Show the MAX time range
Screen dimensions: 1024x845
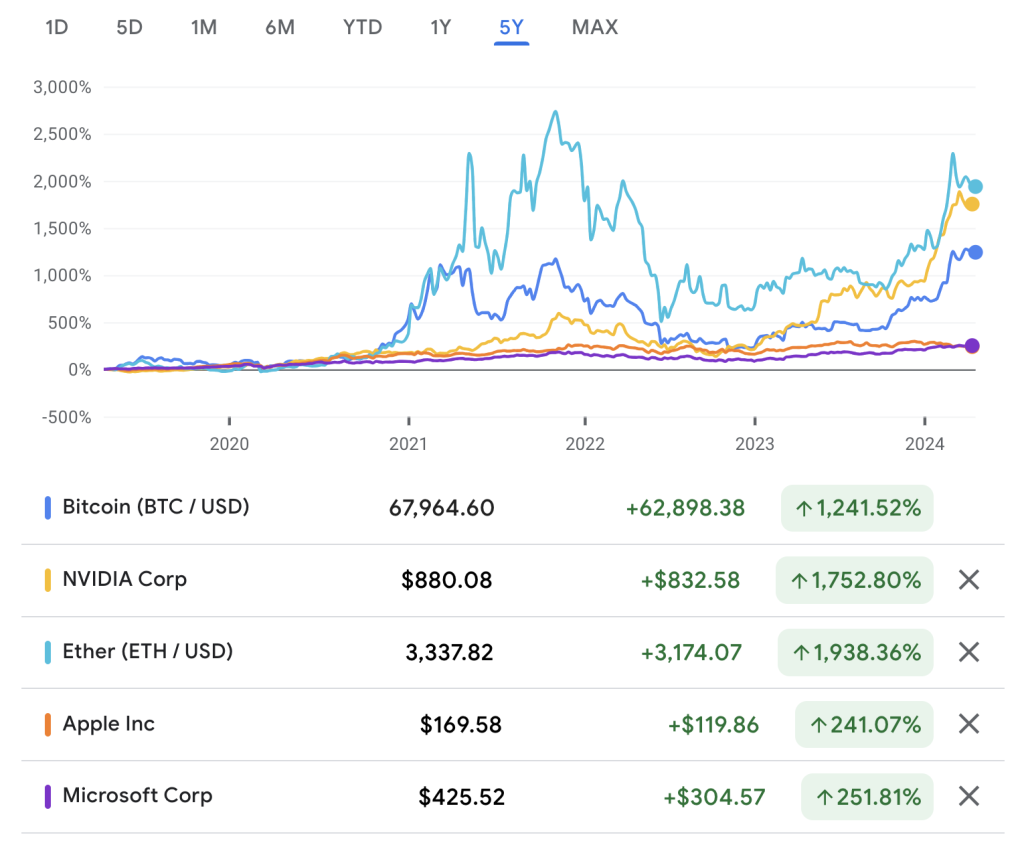pyautogui.click(x=595, y=27)
